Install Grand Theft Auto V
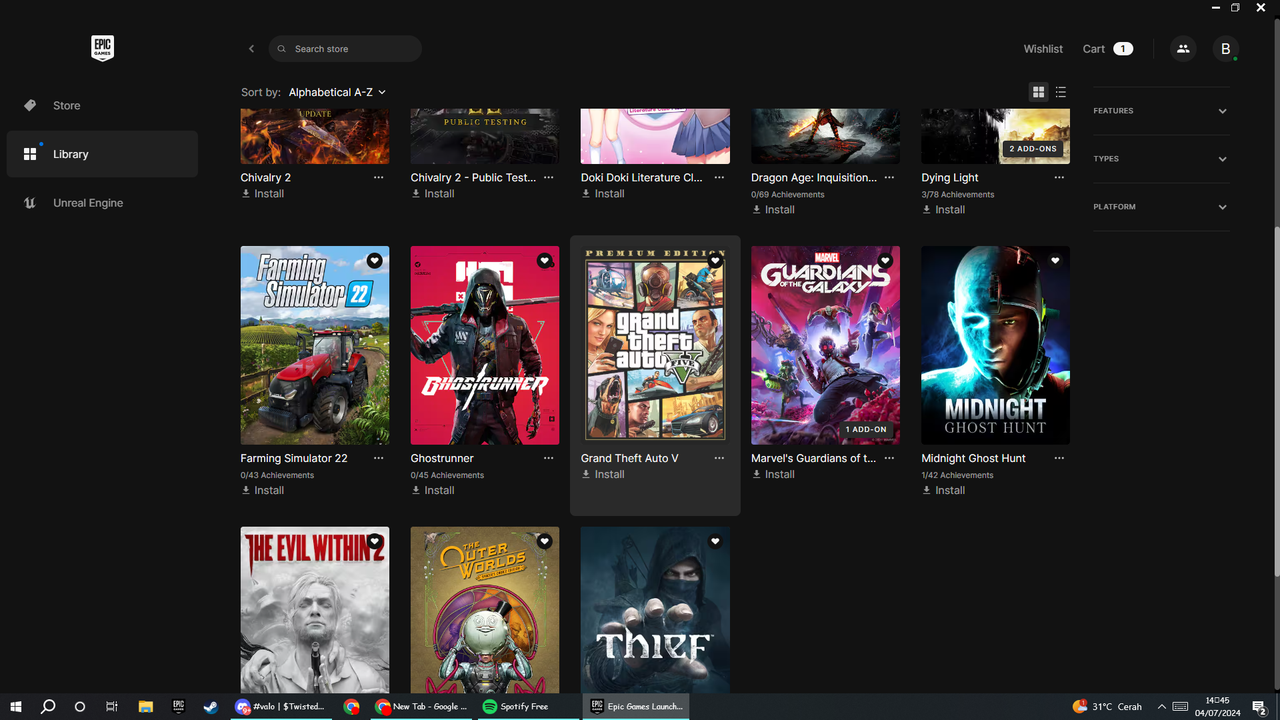 pyautogui.click(x=603, y=475)
